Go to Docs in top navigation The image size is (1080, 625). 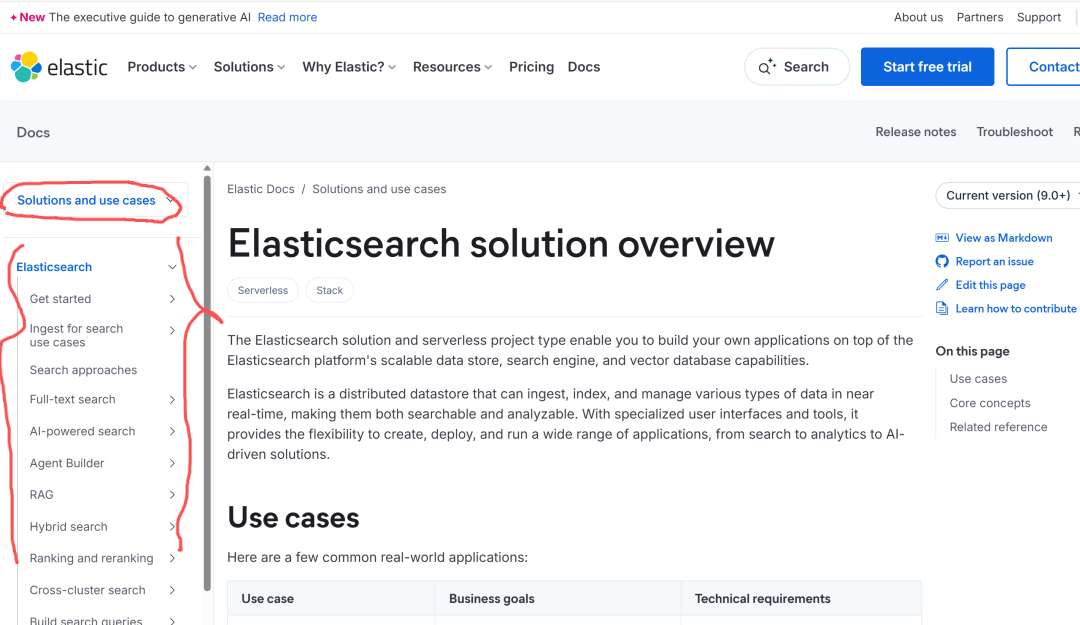tap(583, 67)
